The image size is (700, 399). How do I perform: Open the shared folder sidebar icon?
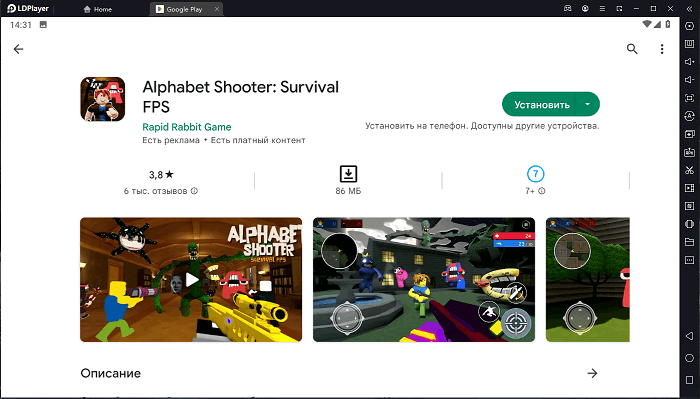689,242
